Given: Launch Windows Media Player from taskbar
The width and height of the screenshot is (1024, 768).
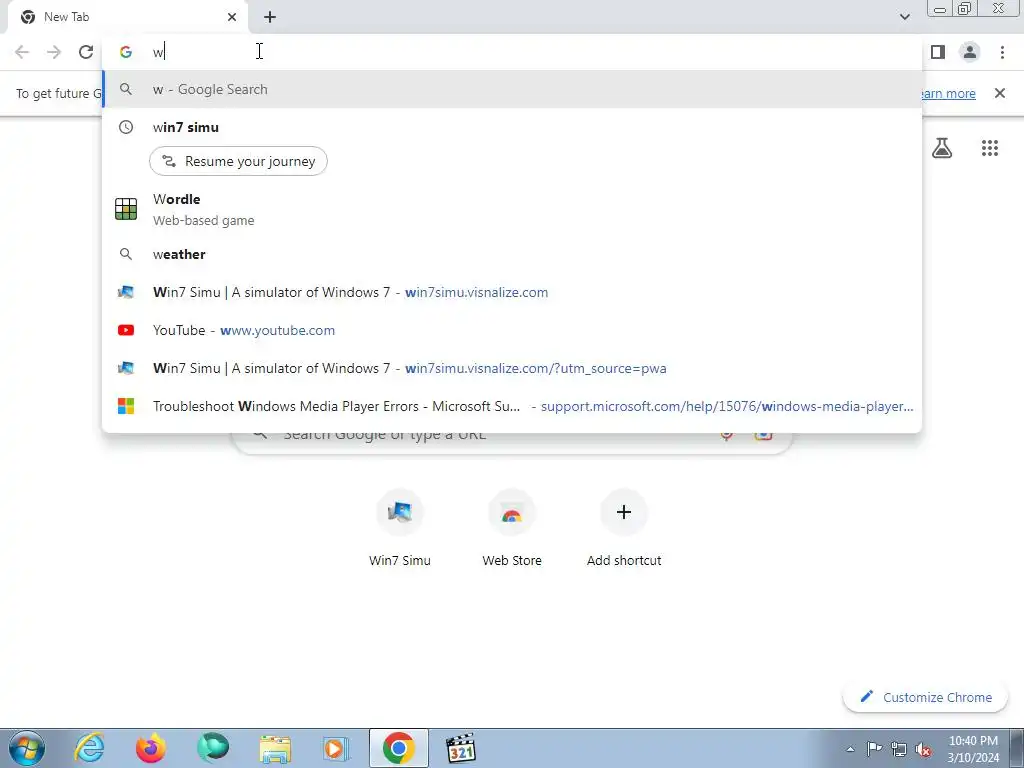Looking at the screenshot, I should click(336, 749).
